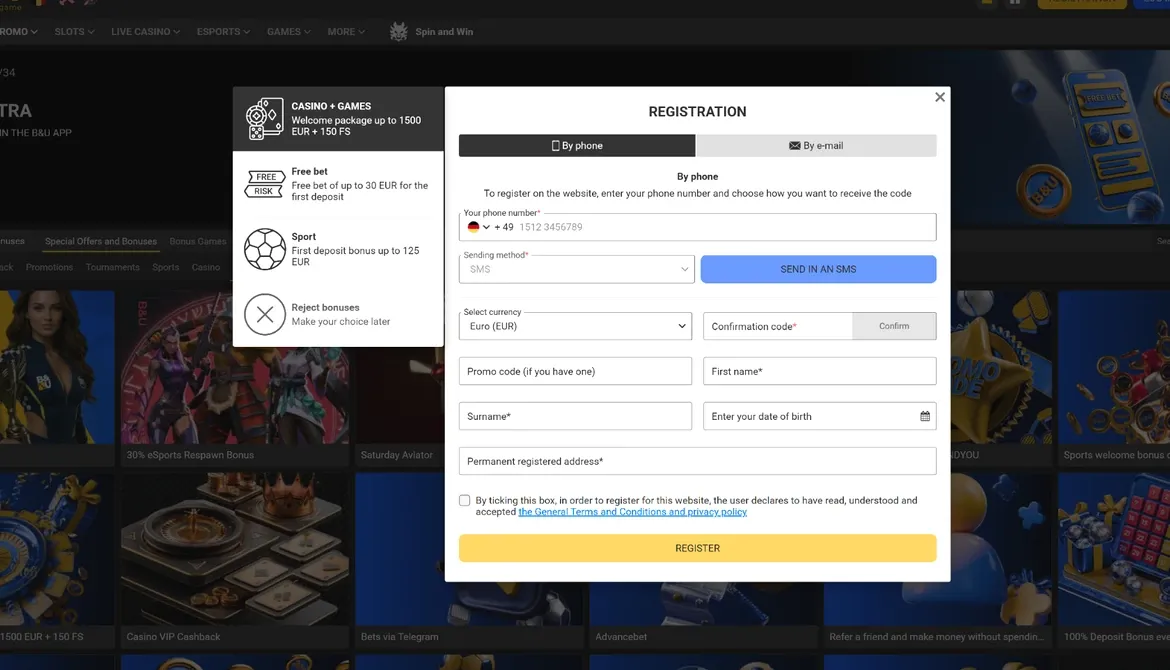1170x670 pixels.
Task: Open Special Offers and Bonuses tab
Action: tap(101, 241)
